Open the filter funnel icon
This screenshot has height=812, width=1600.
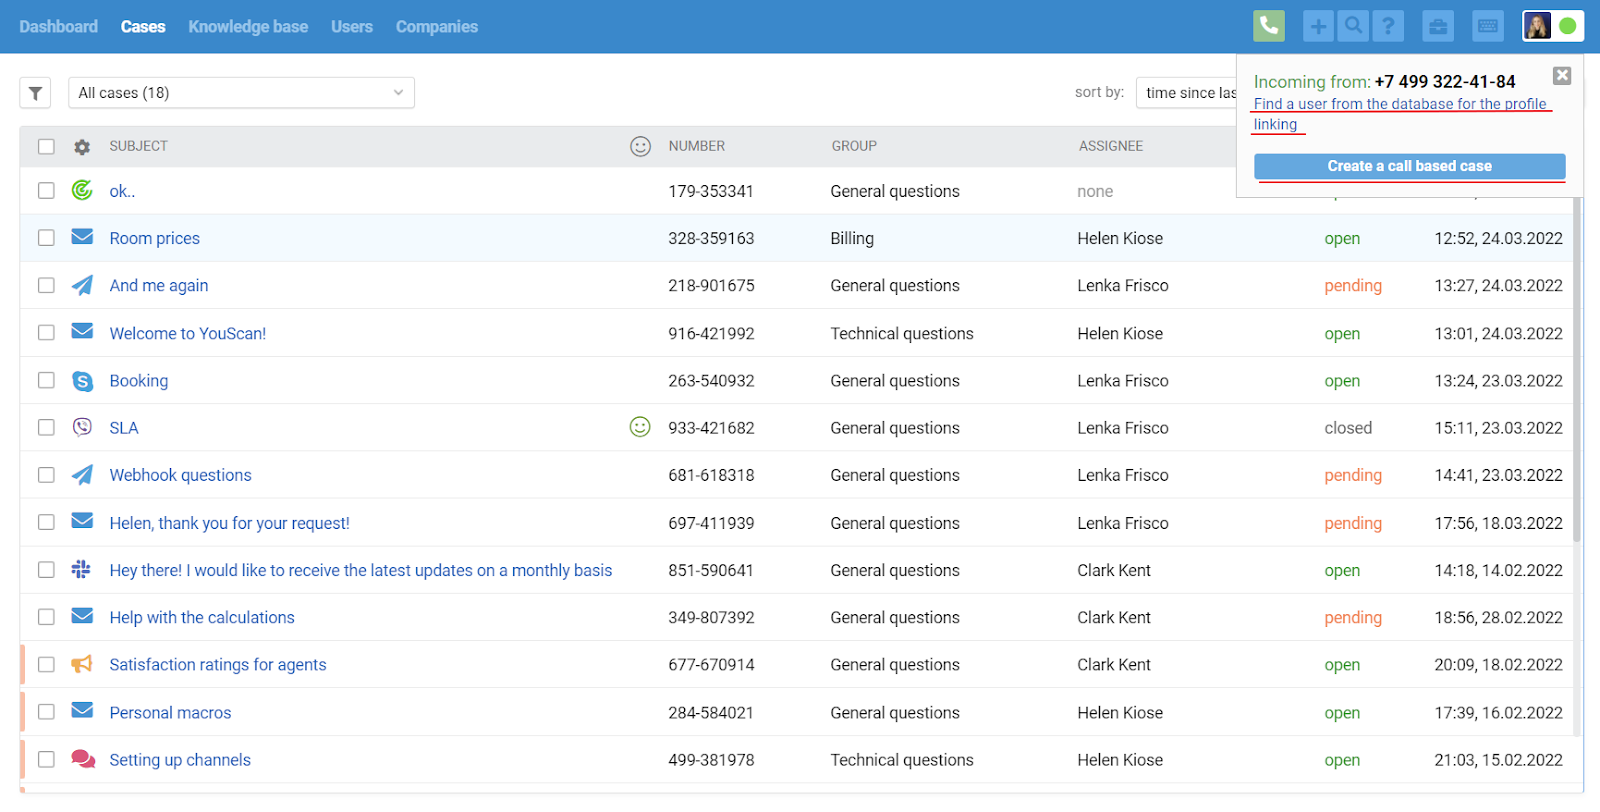(35, 93)
